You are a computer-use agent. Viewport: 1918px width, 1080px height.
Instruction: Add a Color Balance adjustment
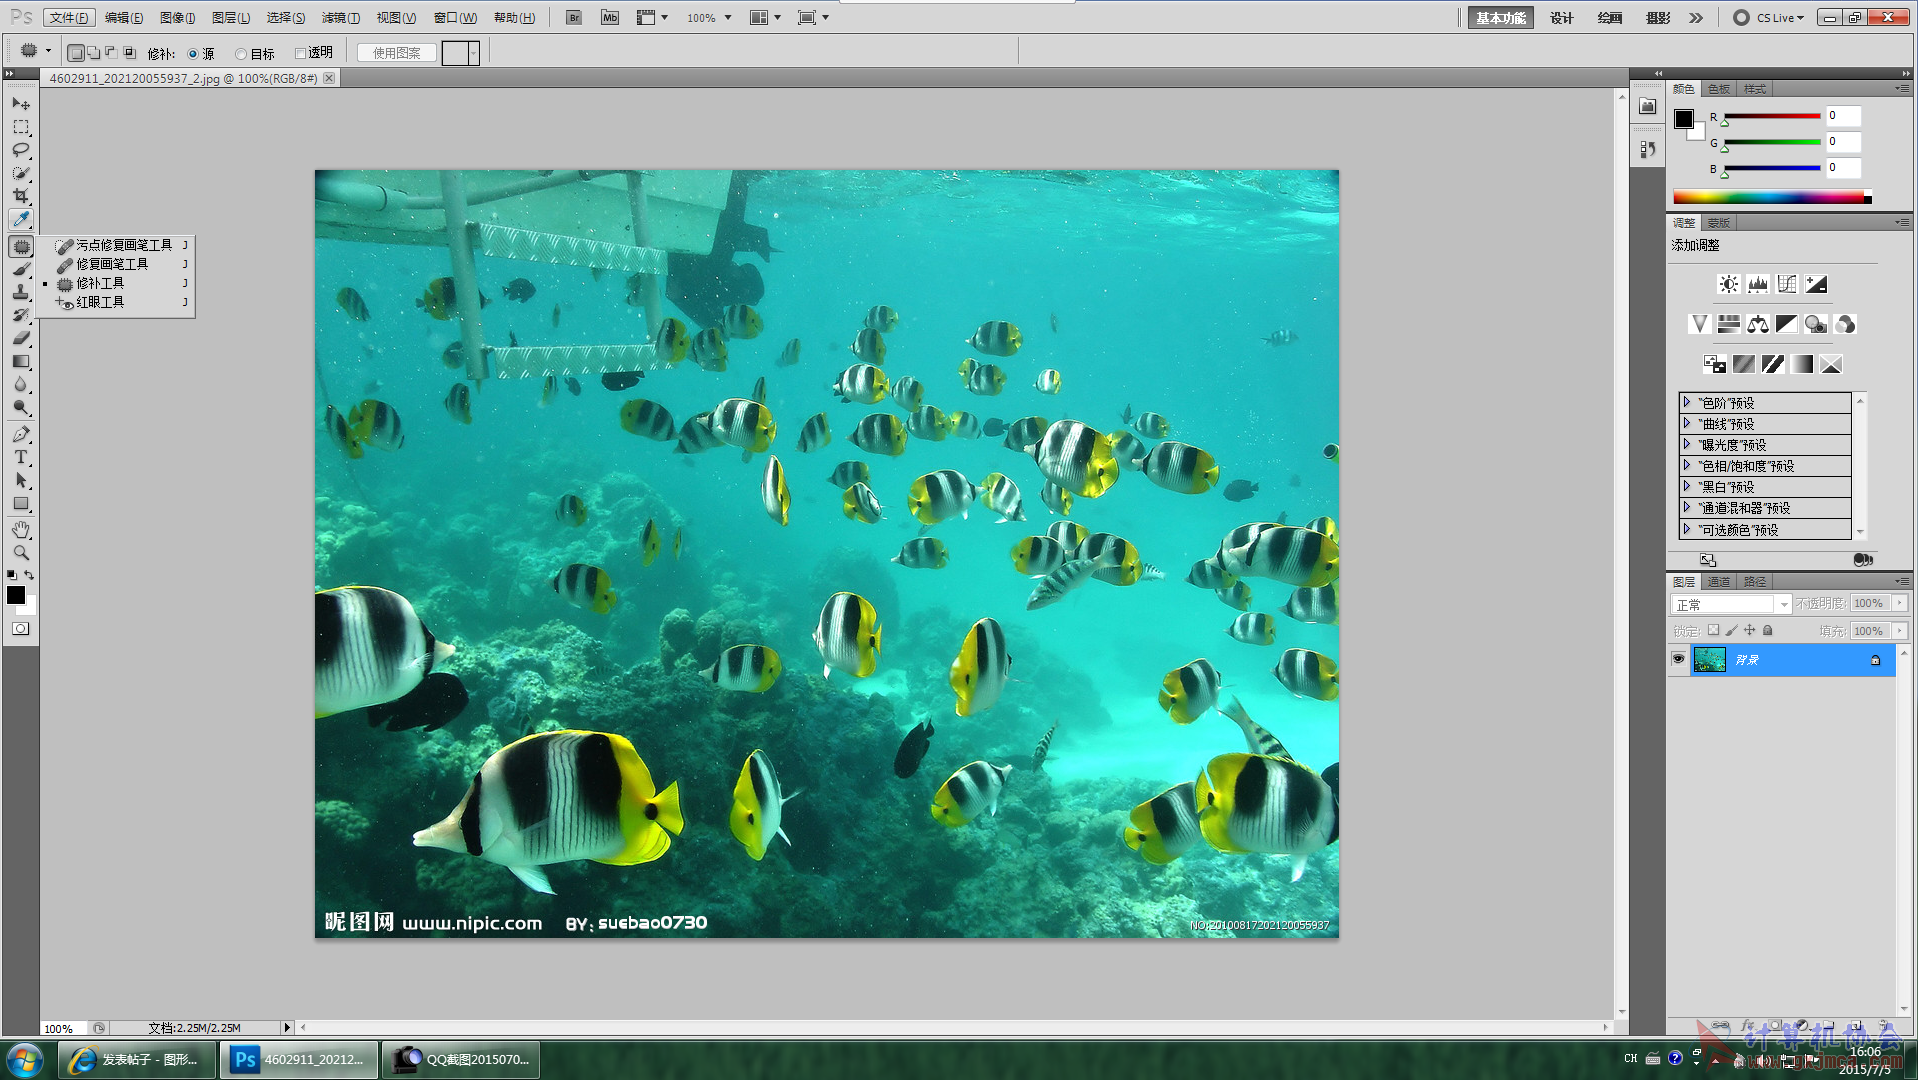[1757, 324]
